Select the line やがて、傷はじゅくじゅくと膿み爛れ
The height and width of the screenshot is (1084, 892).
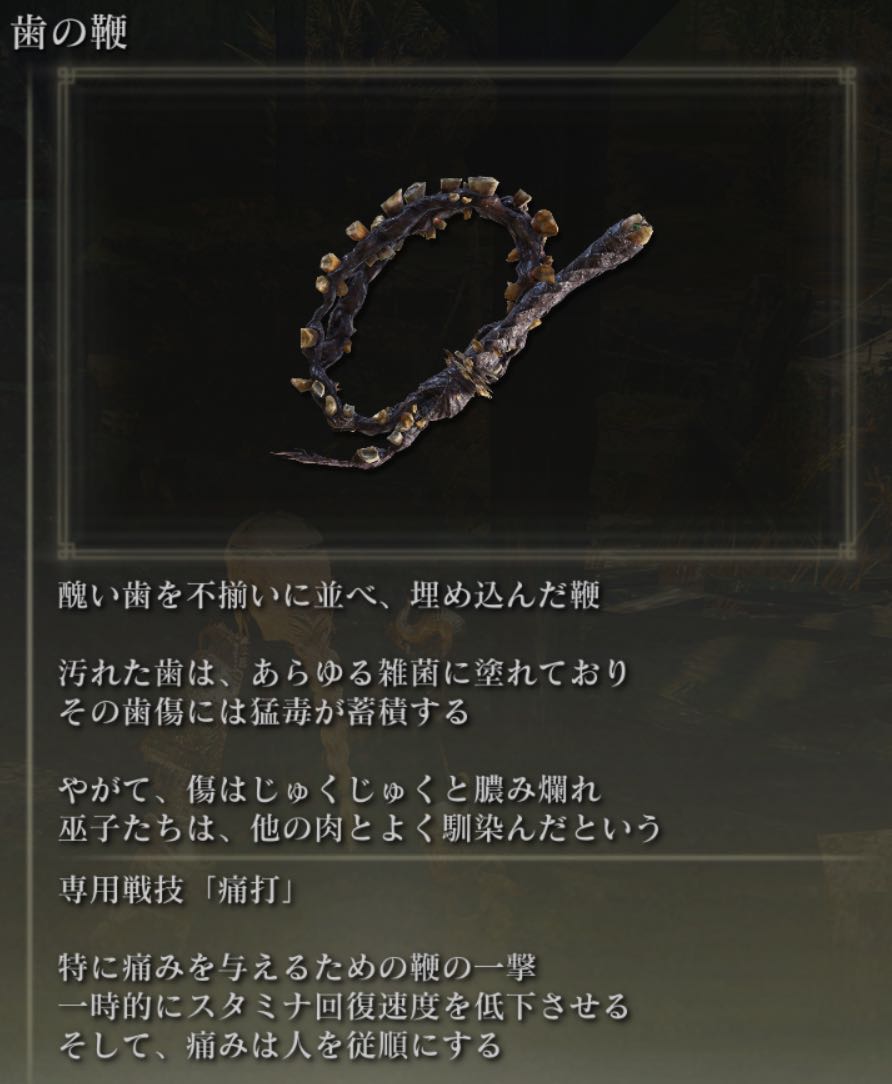point(330,789)
